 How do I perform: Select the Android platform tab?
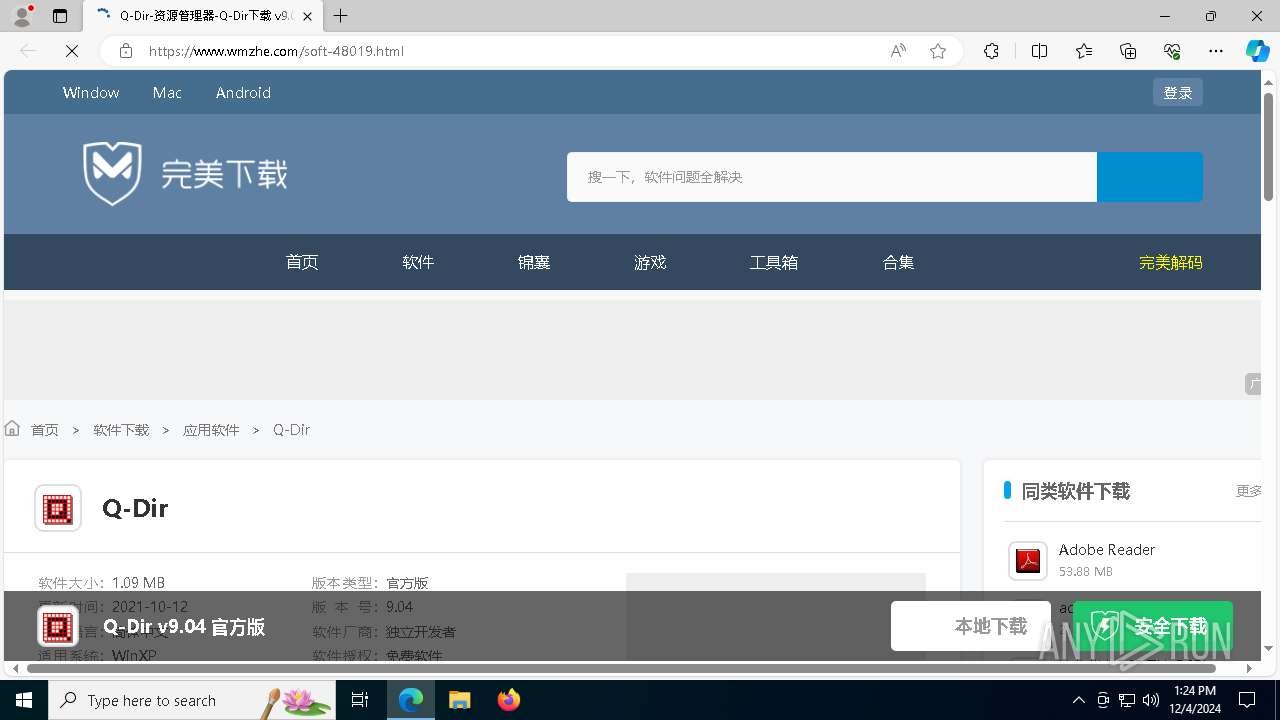point(243,92)
